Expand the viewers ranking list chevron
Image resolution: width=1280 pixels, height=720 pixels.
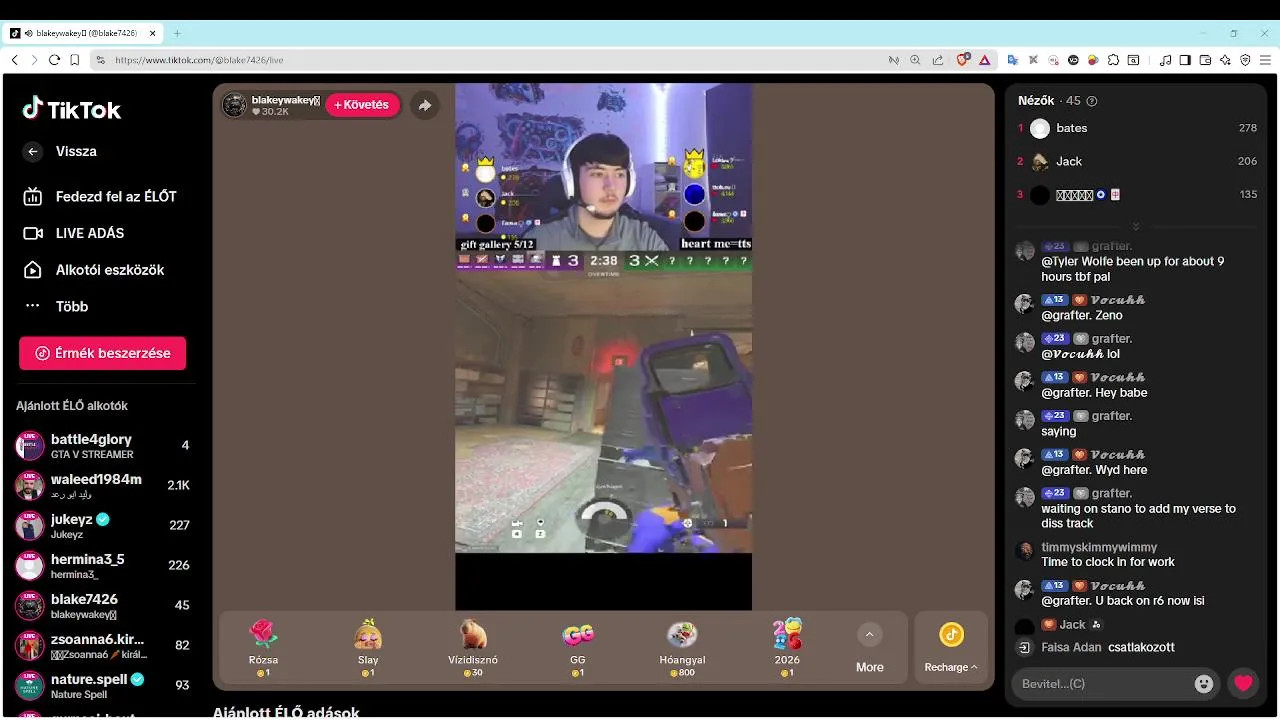click(1135, 227)
